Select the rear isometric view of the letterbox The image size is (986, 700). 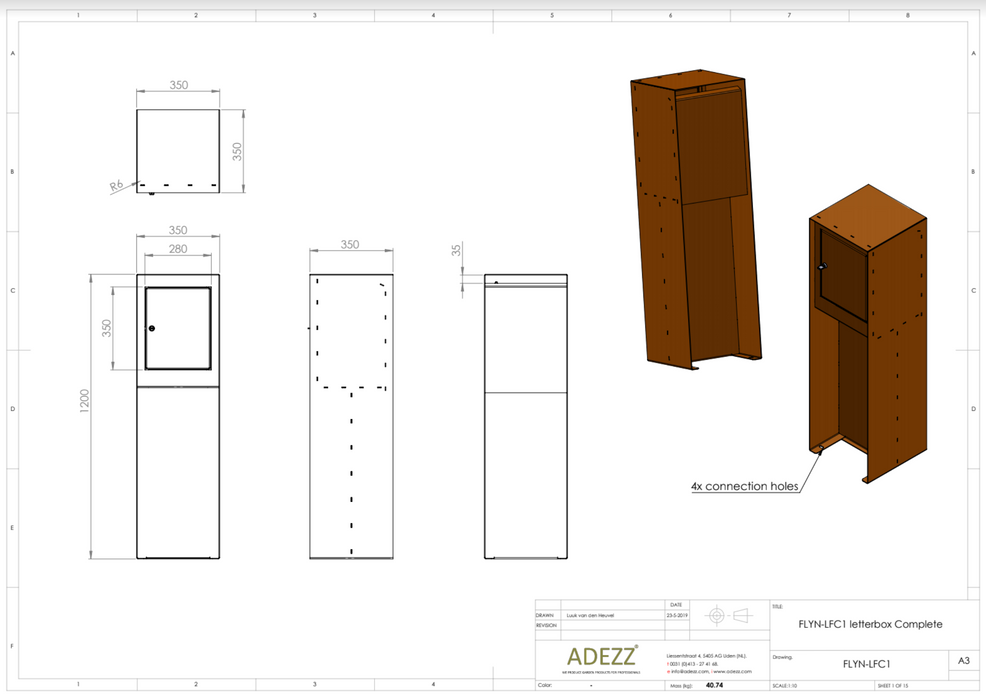pos(690,220)
